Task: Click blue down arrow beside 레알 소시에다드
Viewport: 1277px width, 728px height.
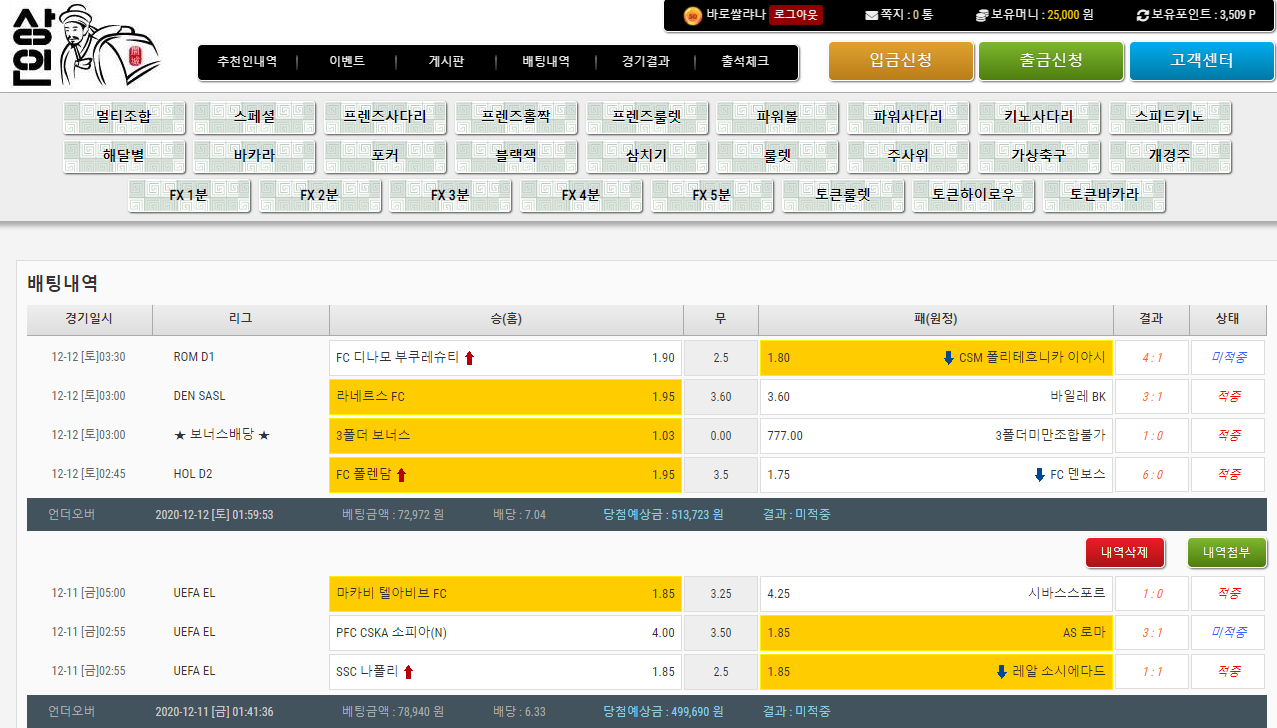Action: point(1001,672)
